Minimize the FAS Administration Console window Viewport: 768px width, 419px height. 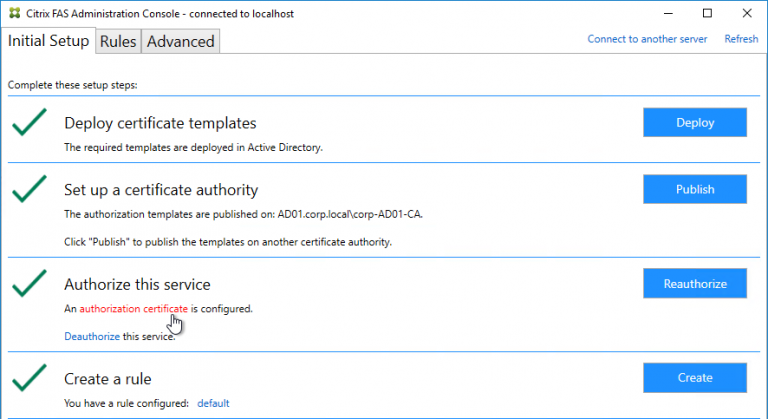tap(661, 13)
